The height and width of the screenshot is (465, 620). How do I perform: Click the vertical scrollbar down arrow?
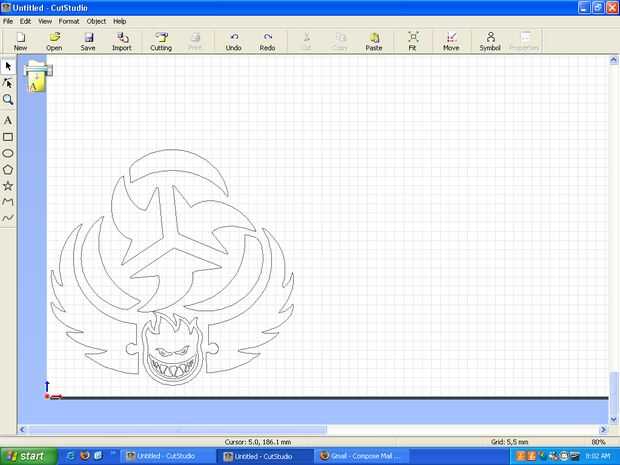pos(613,419)
